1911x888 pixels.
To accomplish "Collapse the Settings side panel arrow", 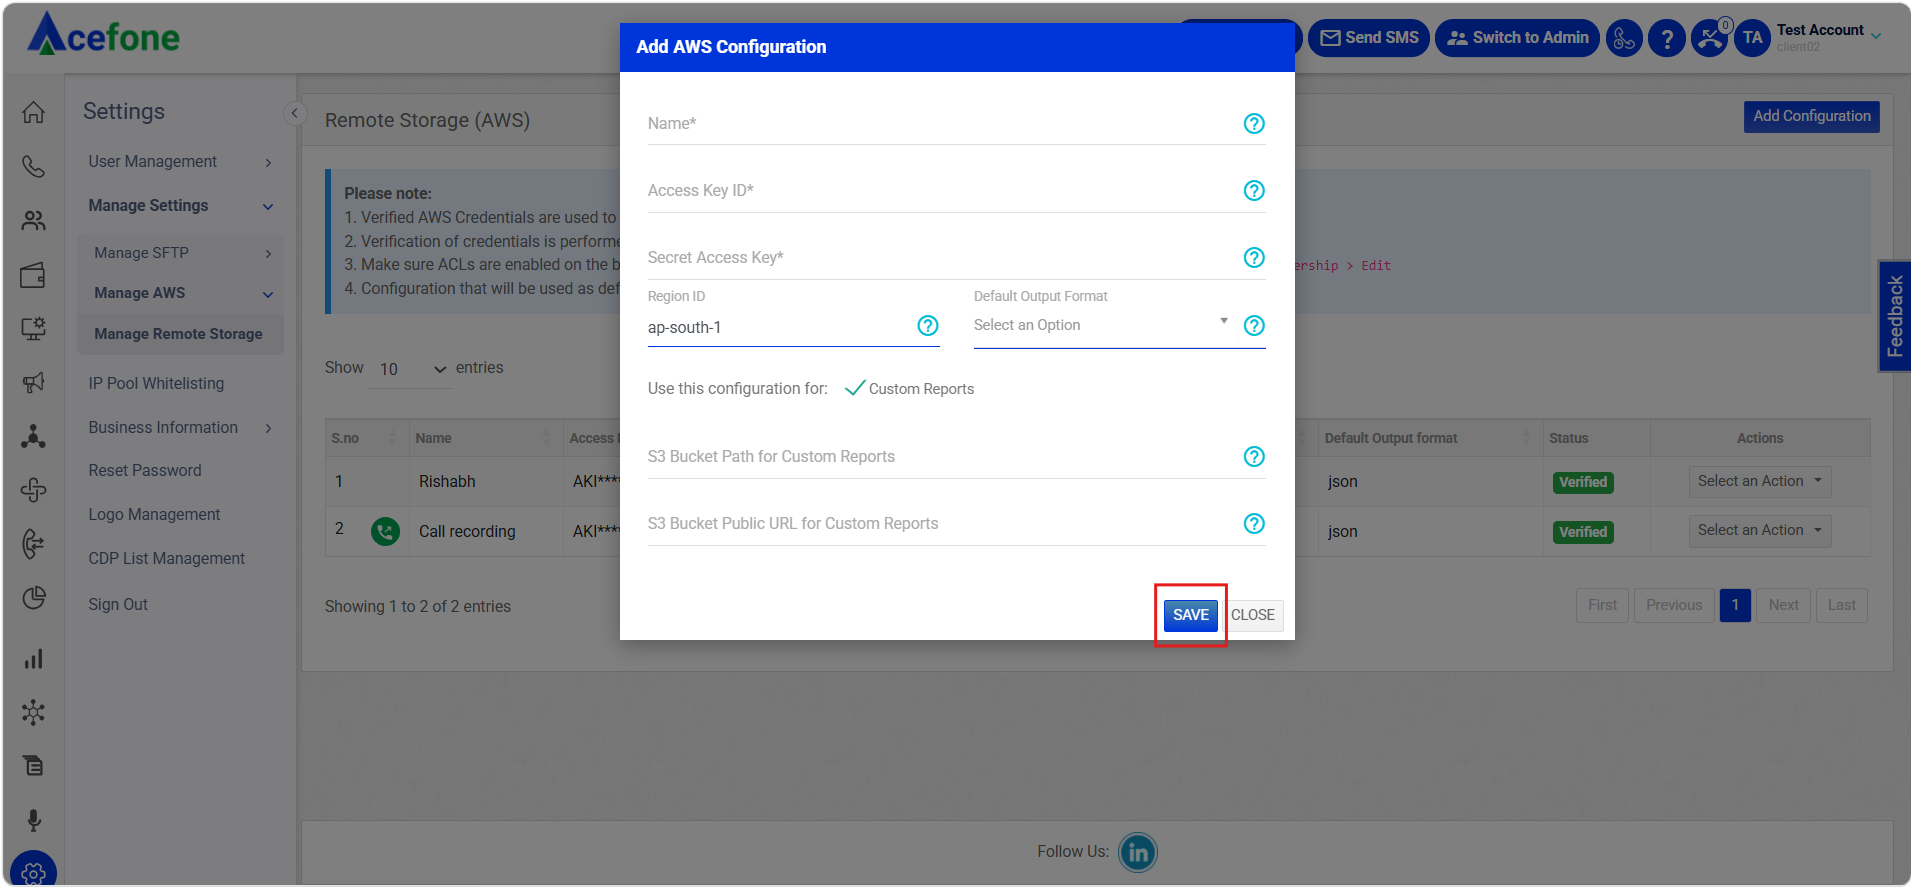I will pyautogui.click(x=294, y=113).
